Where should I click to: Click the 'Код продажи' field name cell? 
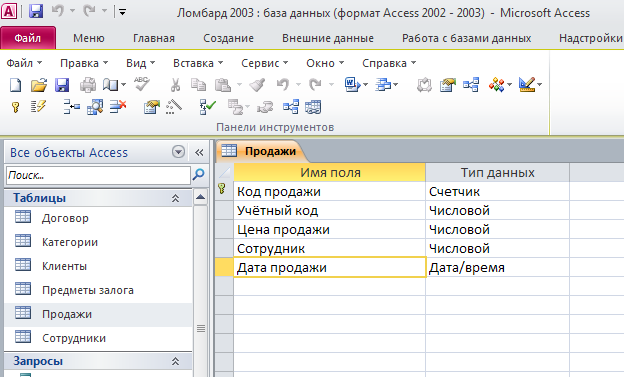point(330,191)
